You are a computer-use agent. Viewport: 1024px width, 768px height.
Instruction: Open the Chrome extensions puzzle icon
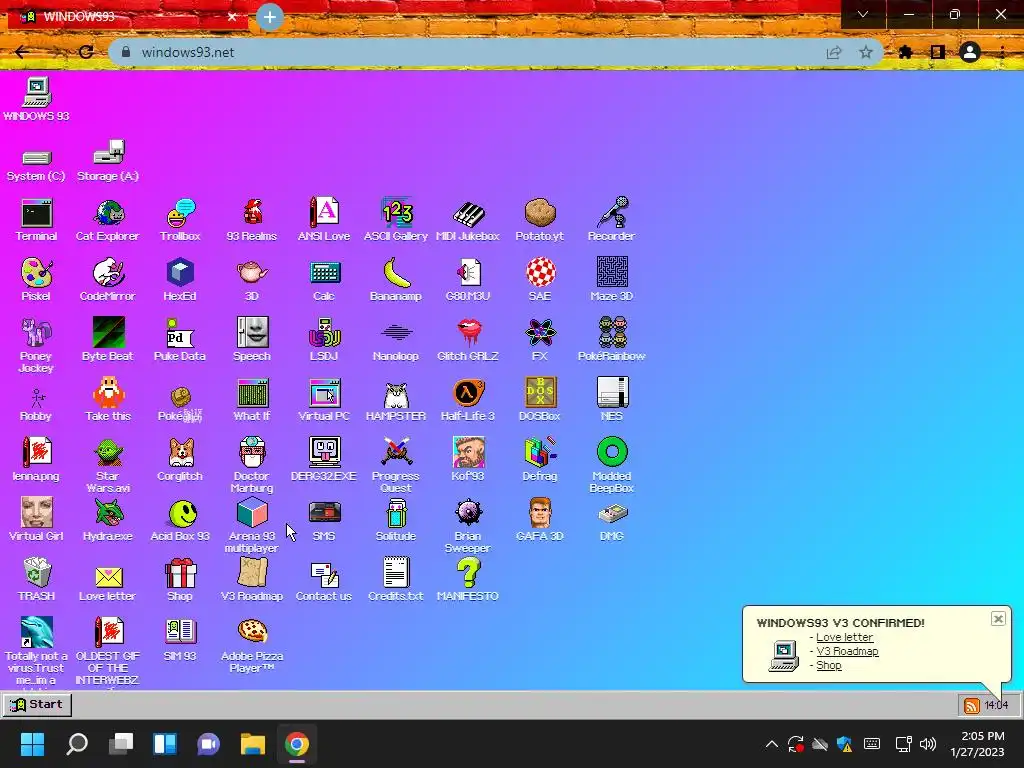(905, 52)
